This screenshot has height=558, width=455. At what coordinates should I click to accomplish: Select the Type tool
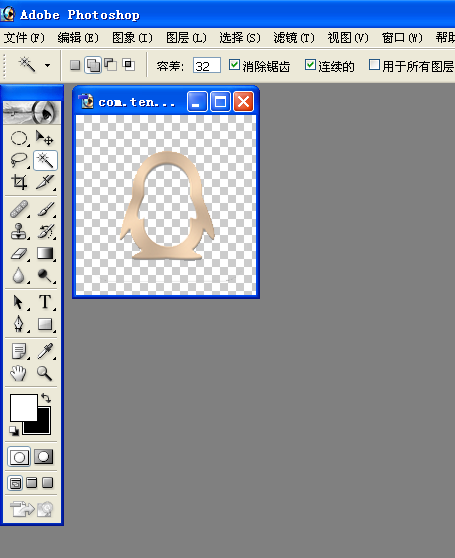(45, 302)
